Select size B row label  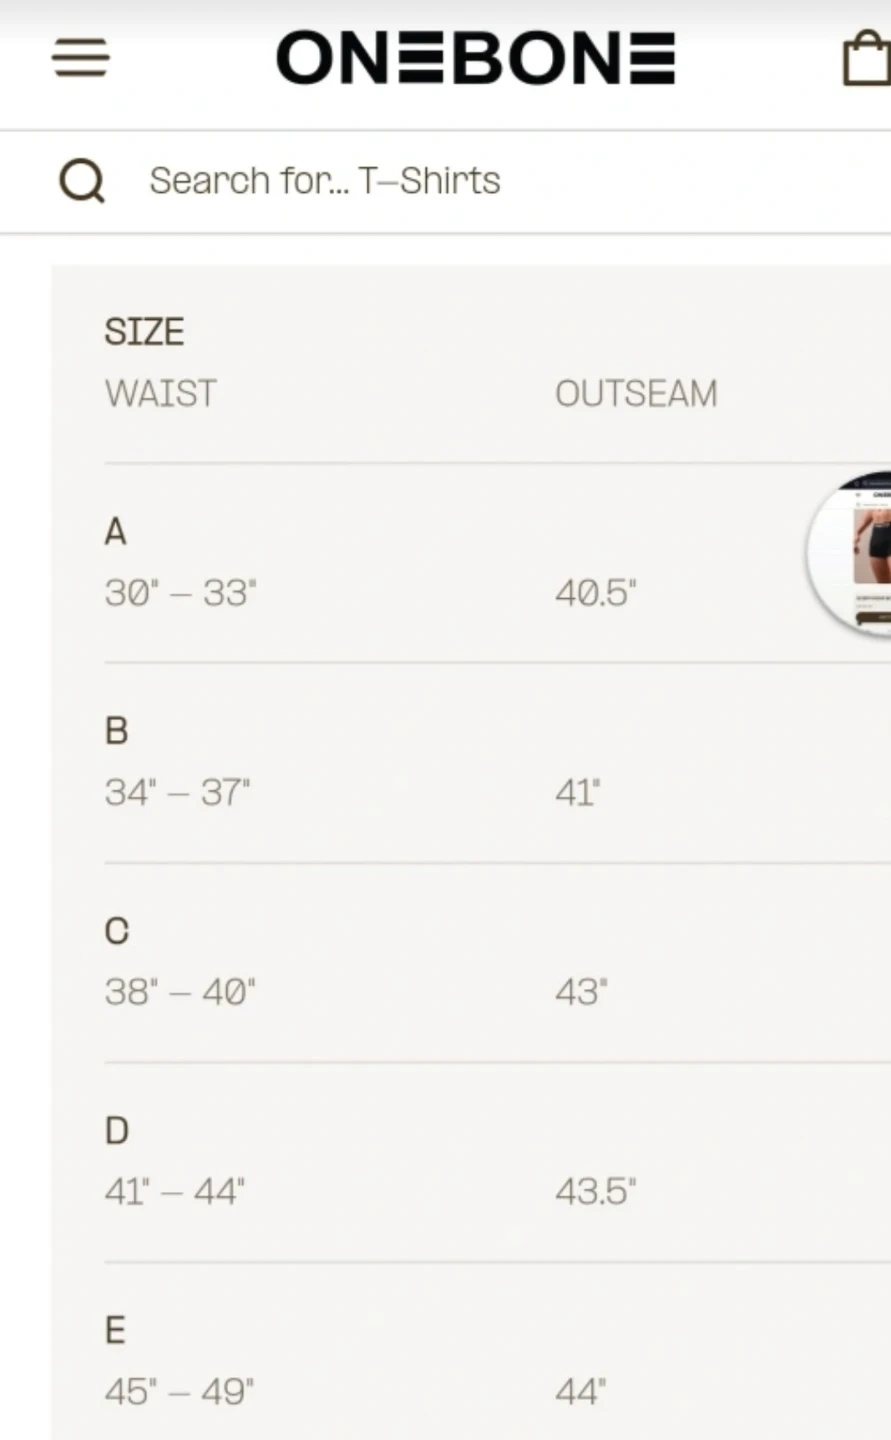pyautogui.click(x=116, y=731)
